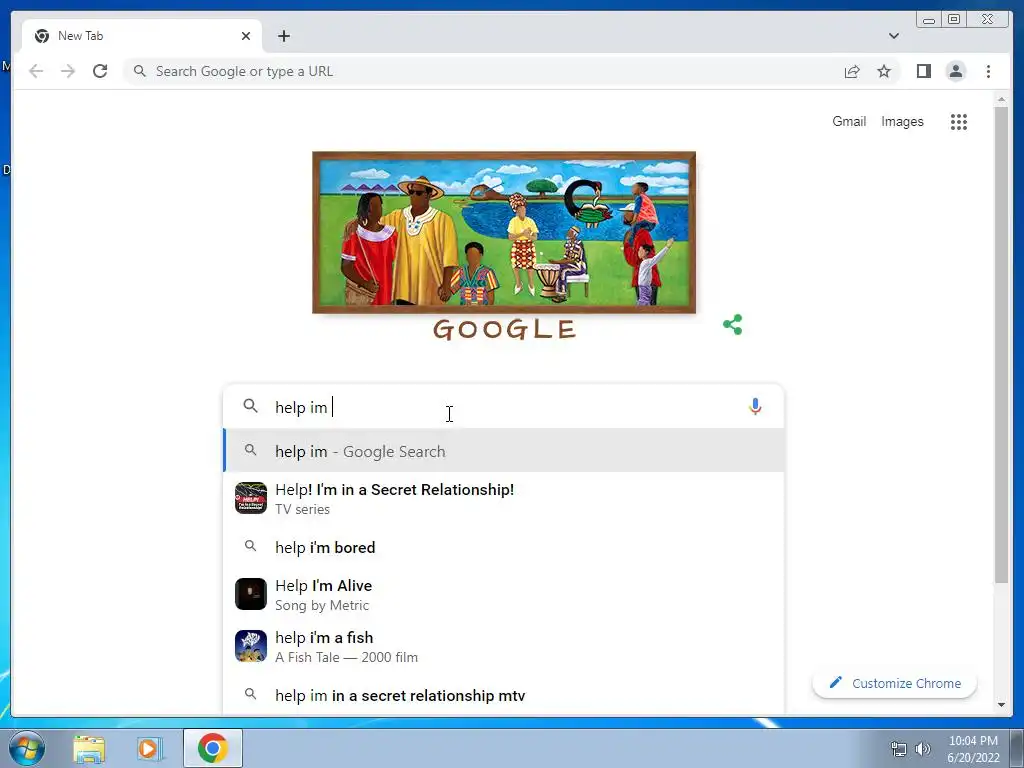Reload the page with refresh icon
The image size is (1024, 768).
[x=100, y=71]
